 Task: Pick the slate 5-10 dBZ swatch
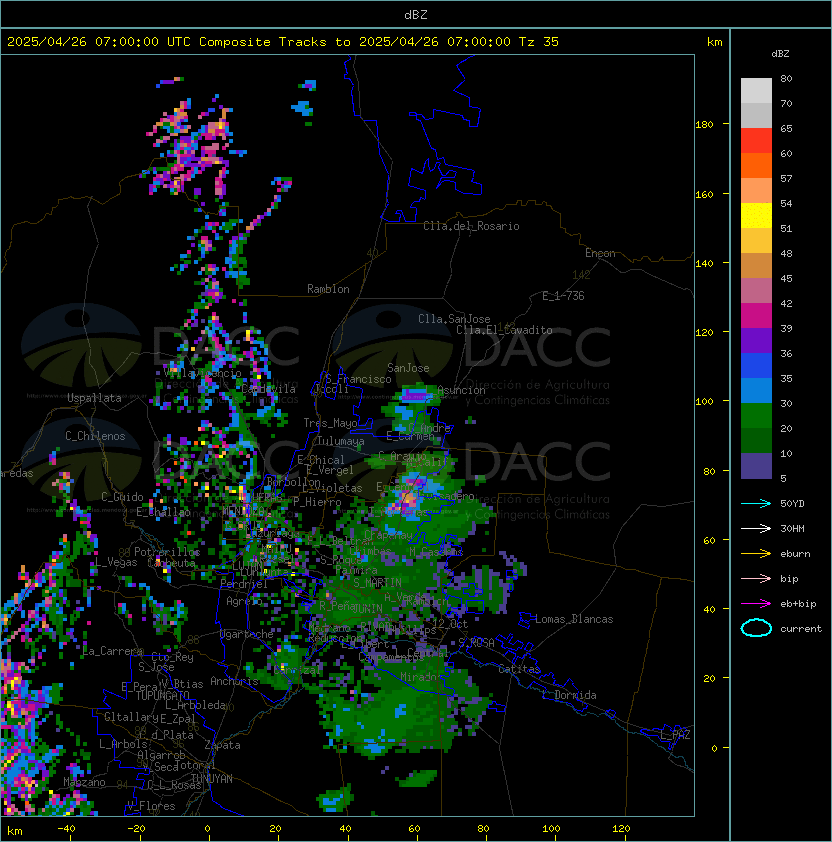coord(756,466)
